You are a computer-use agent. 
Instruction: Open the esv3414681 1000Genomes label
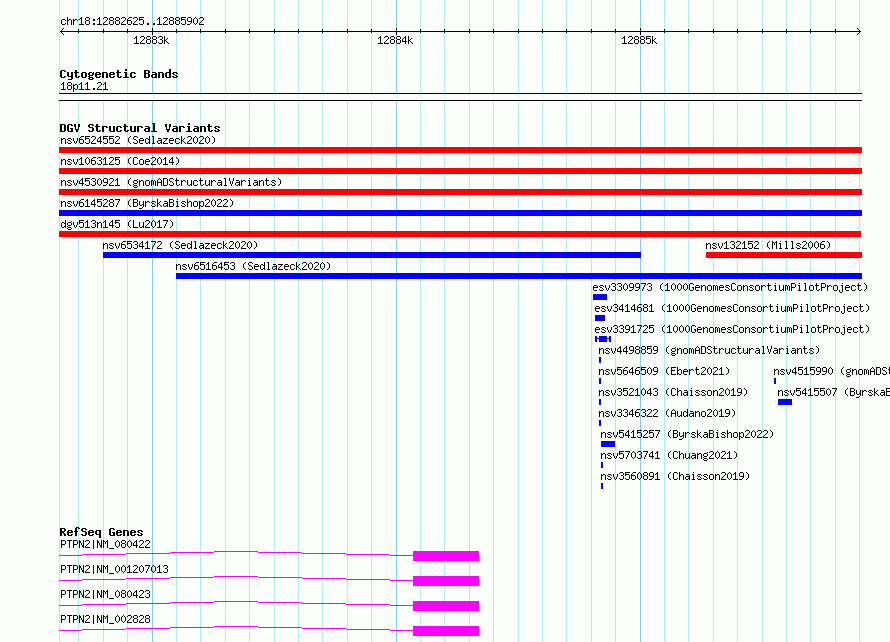point(732,308)
